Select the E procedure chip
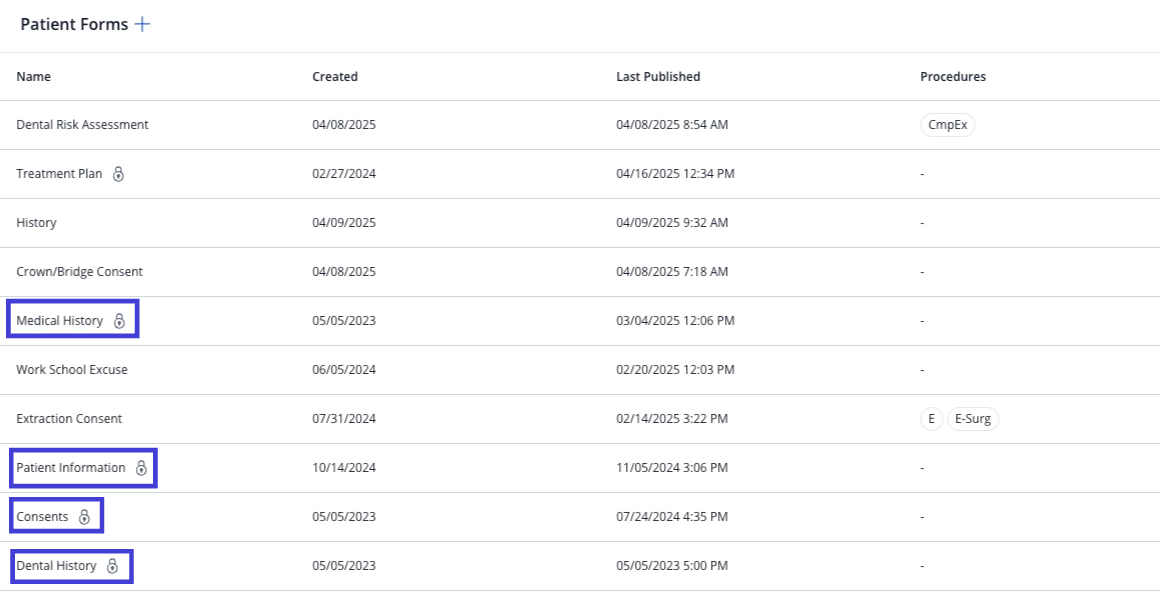 (931, 419)
